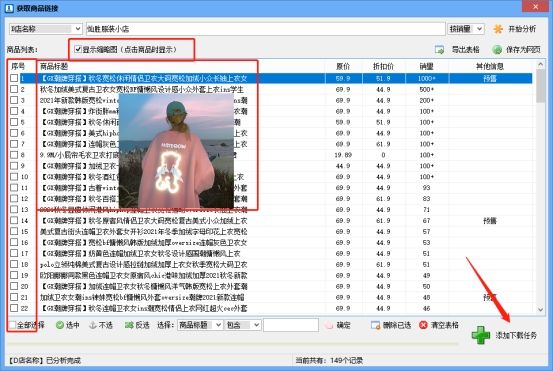
Task: Click the 导出表格 export icon
Action: coord(439,50)
